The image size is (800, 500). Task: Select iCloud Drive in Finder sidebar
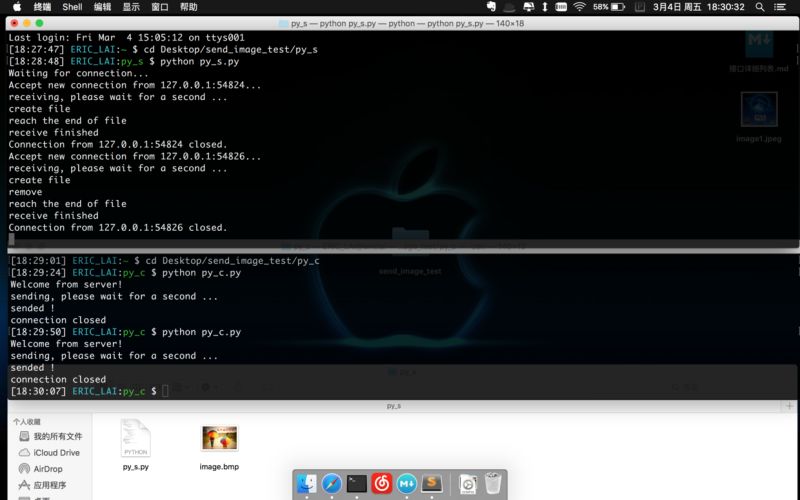[x=49, y=453]
